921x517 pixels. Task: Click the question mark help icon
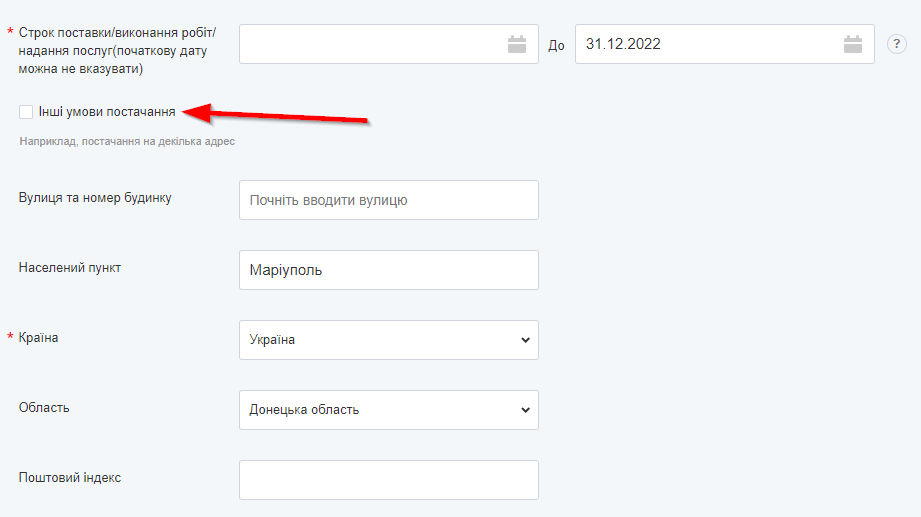897,44
